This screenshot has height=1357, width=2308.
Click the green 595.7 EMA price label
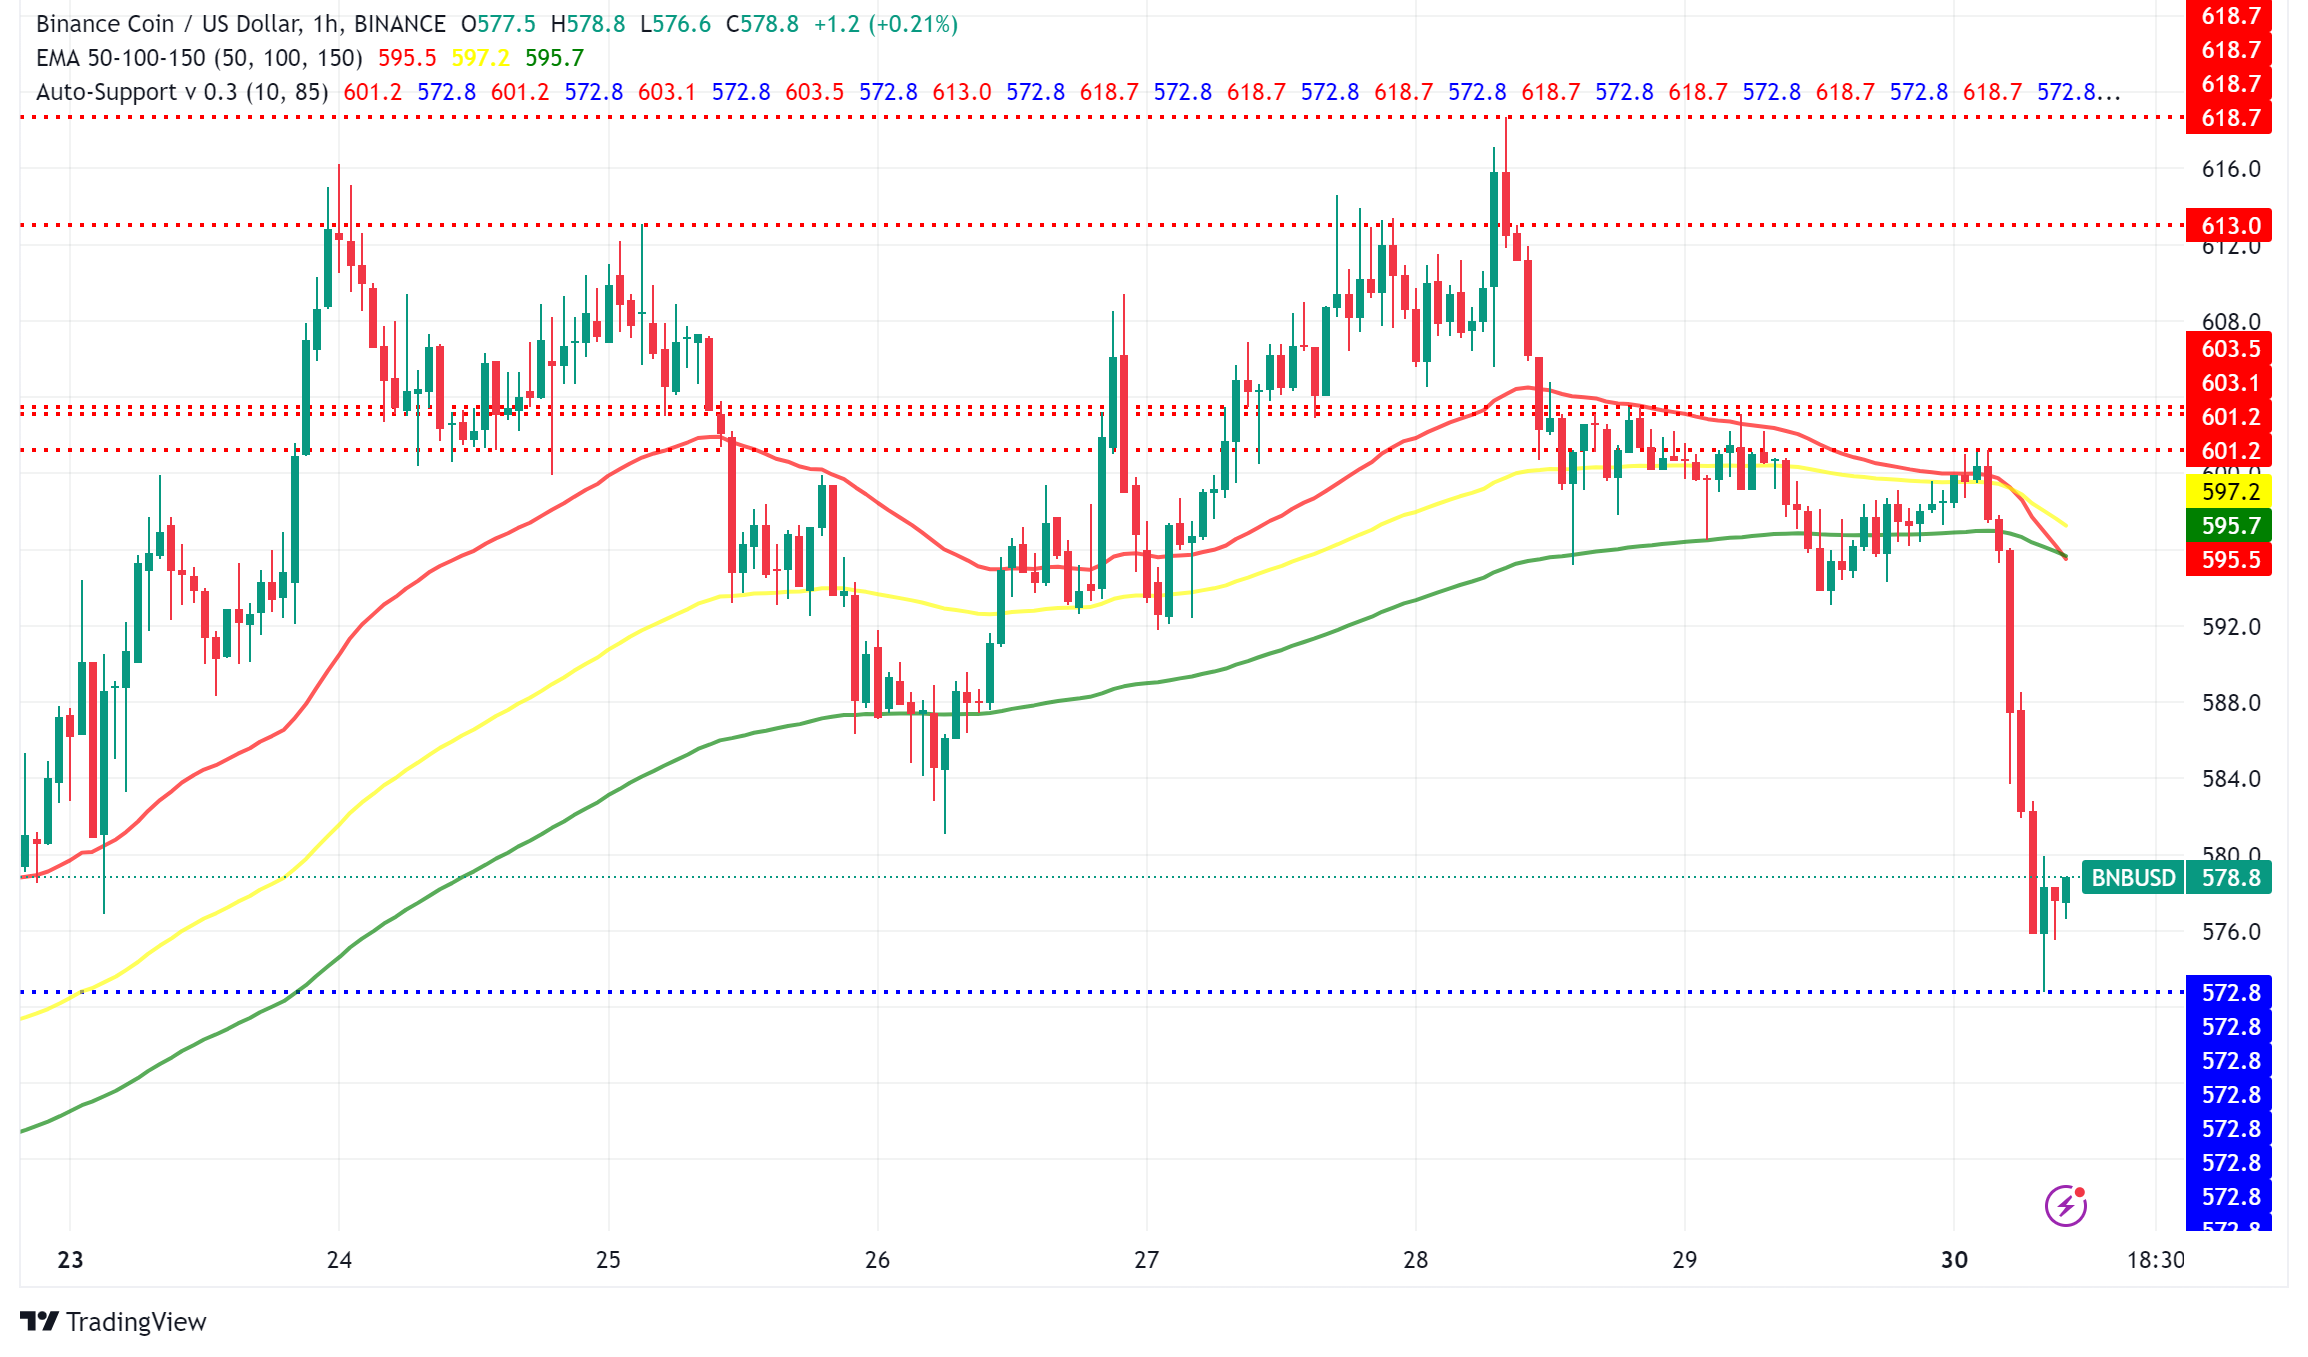tap(2230, 525)
